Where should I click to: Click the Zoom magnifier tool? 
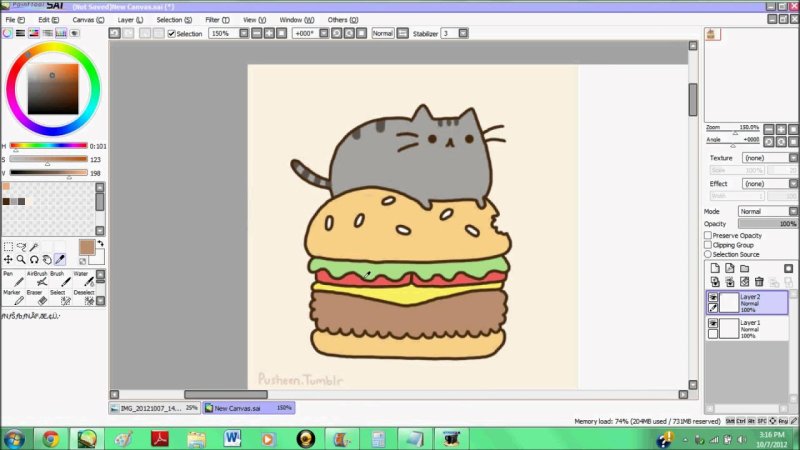coord(20,260)
